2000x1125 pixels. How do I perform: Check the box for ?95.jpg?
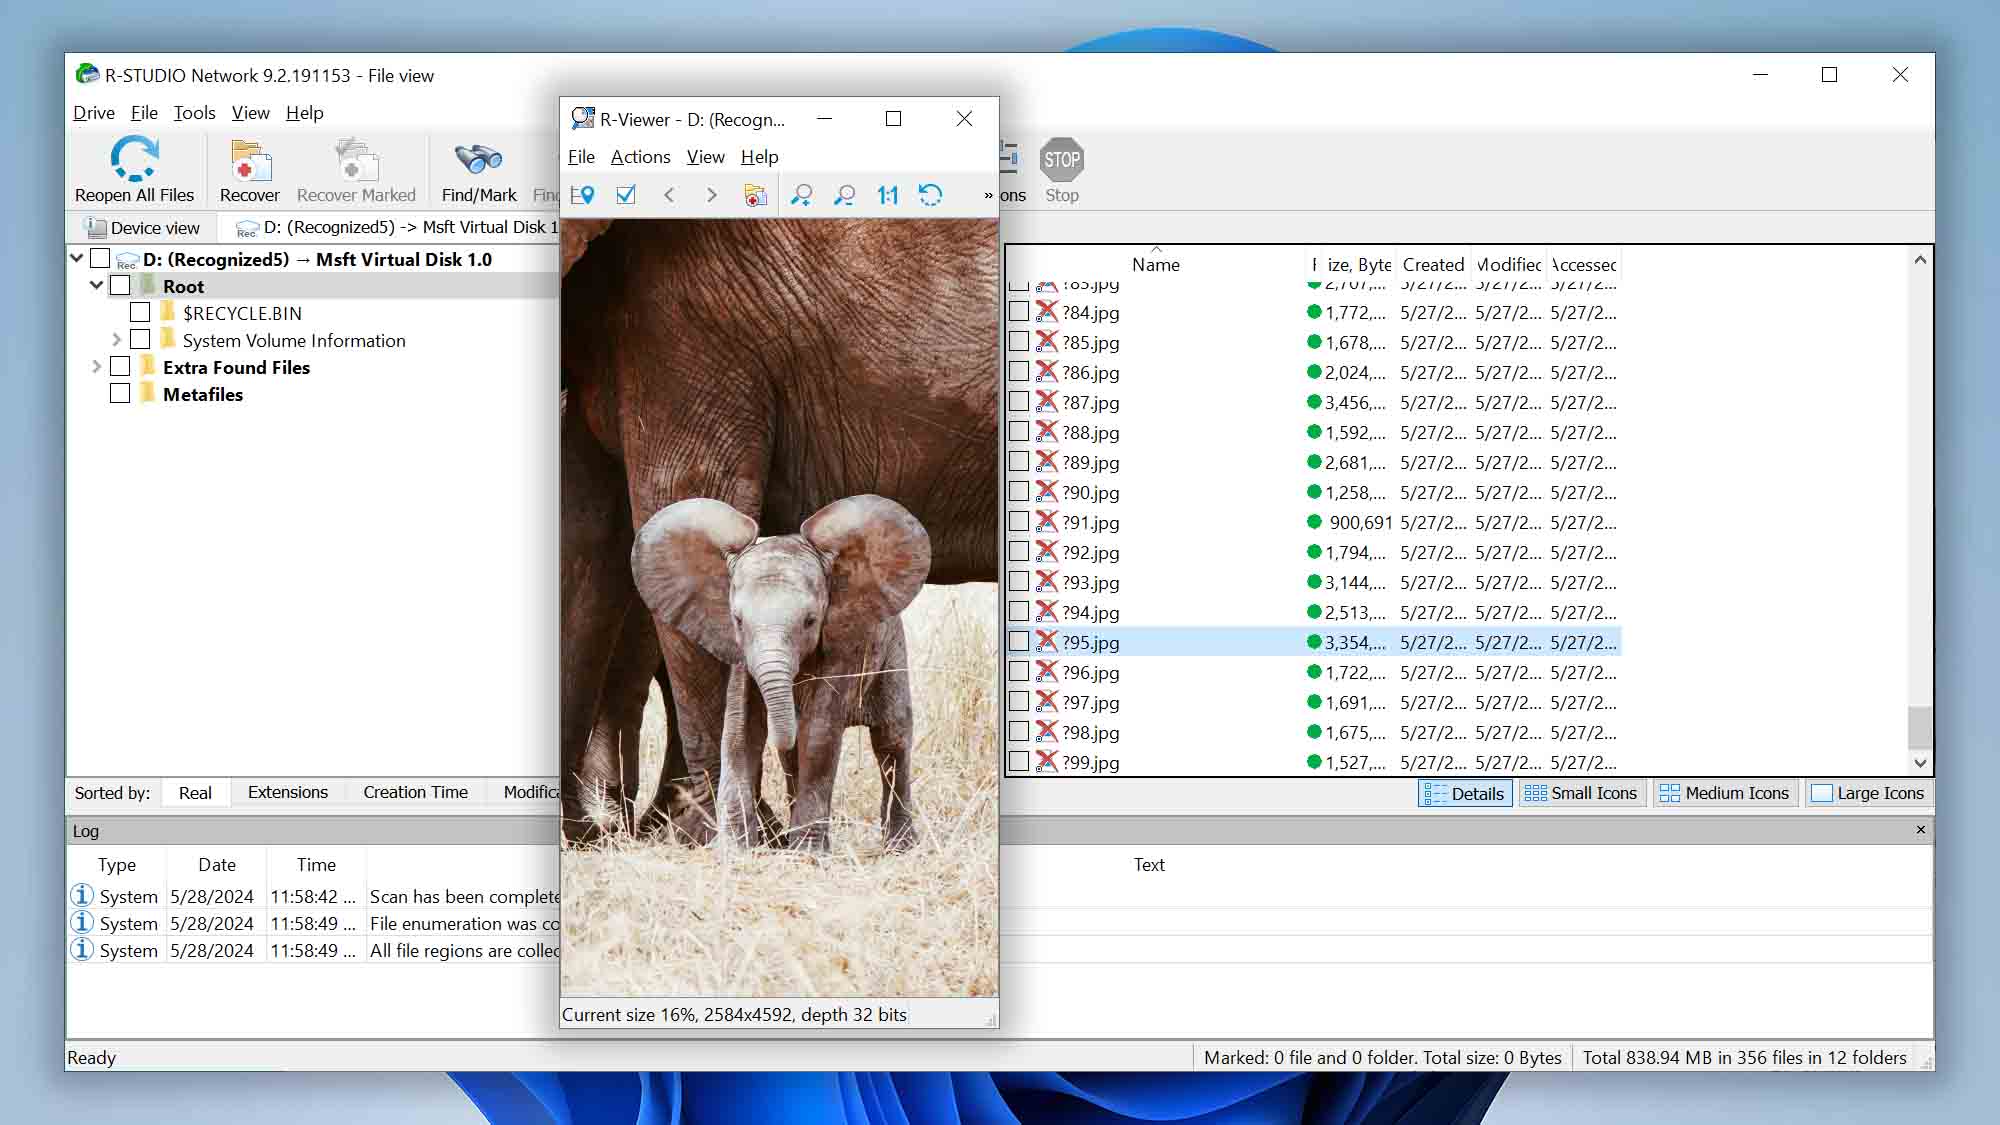(x=1018, y=641)
